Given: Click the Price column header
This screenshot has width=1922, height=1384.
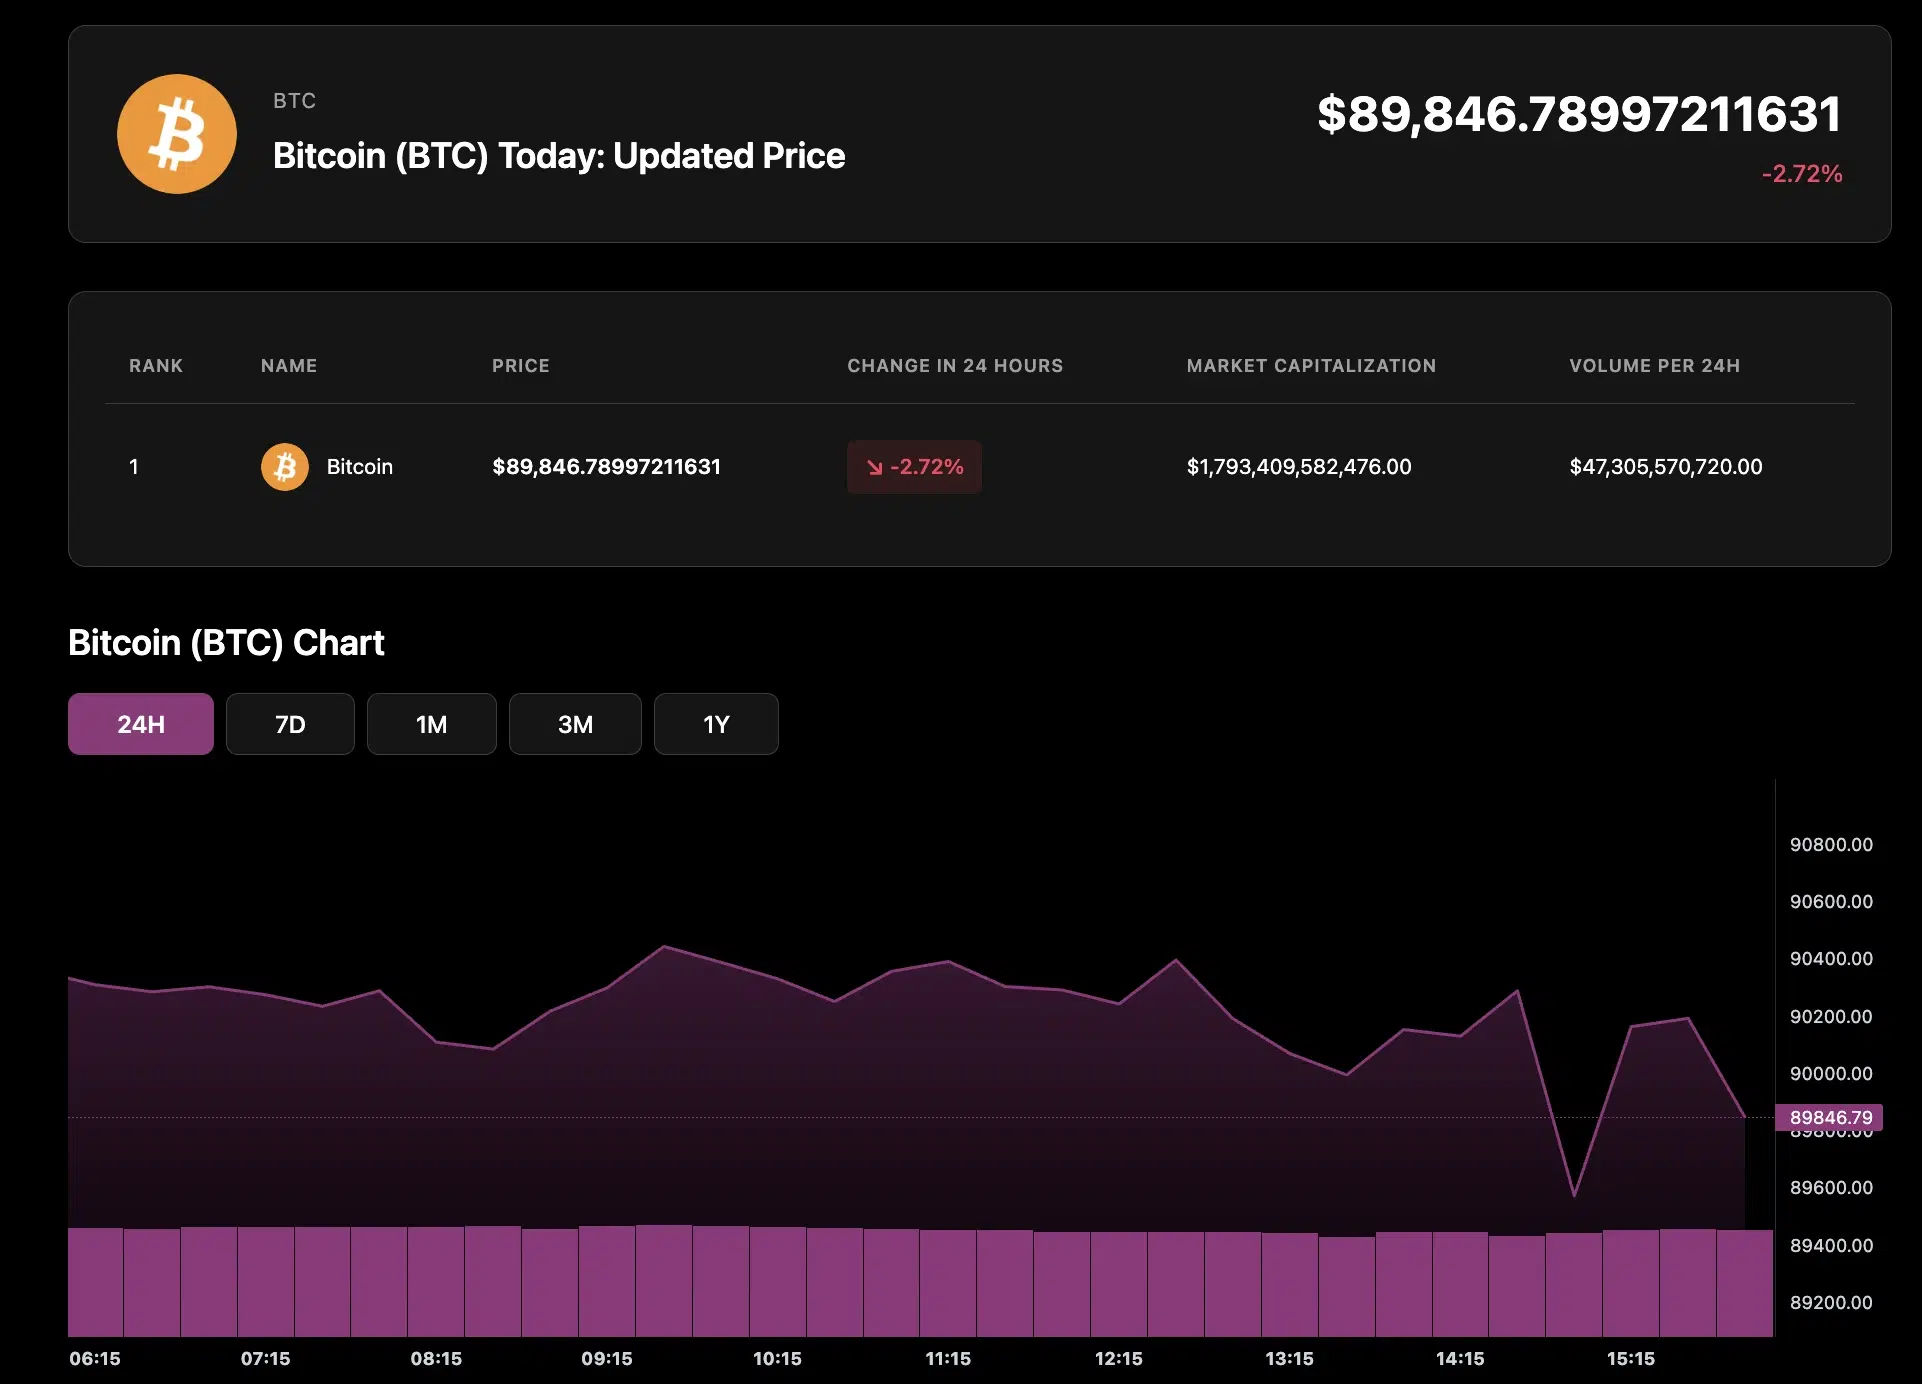Looking at the screenshot, I should click(x=520, y=366).
